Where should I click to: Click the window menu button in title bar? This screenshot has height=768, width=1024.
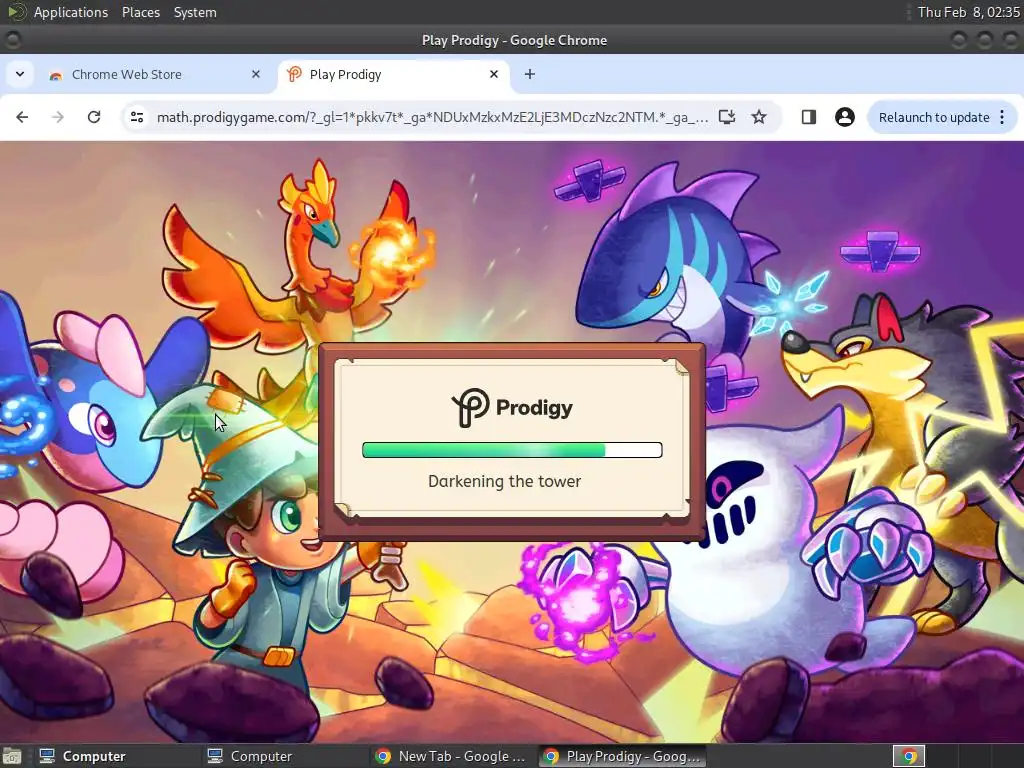[x=12, y=40]
